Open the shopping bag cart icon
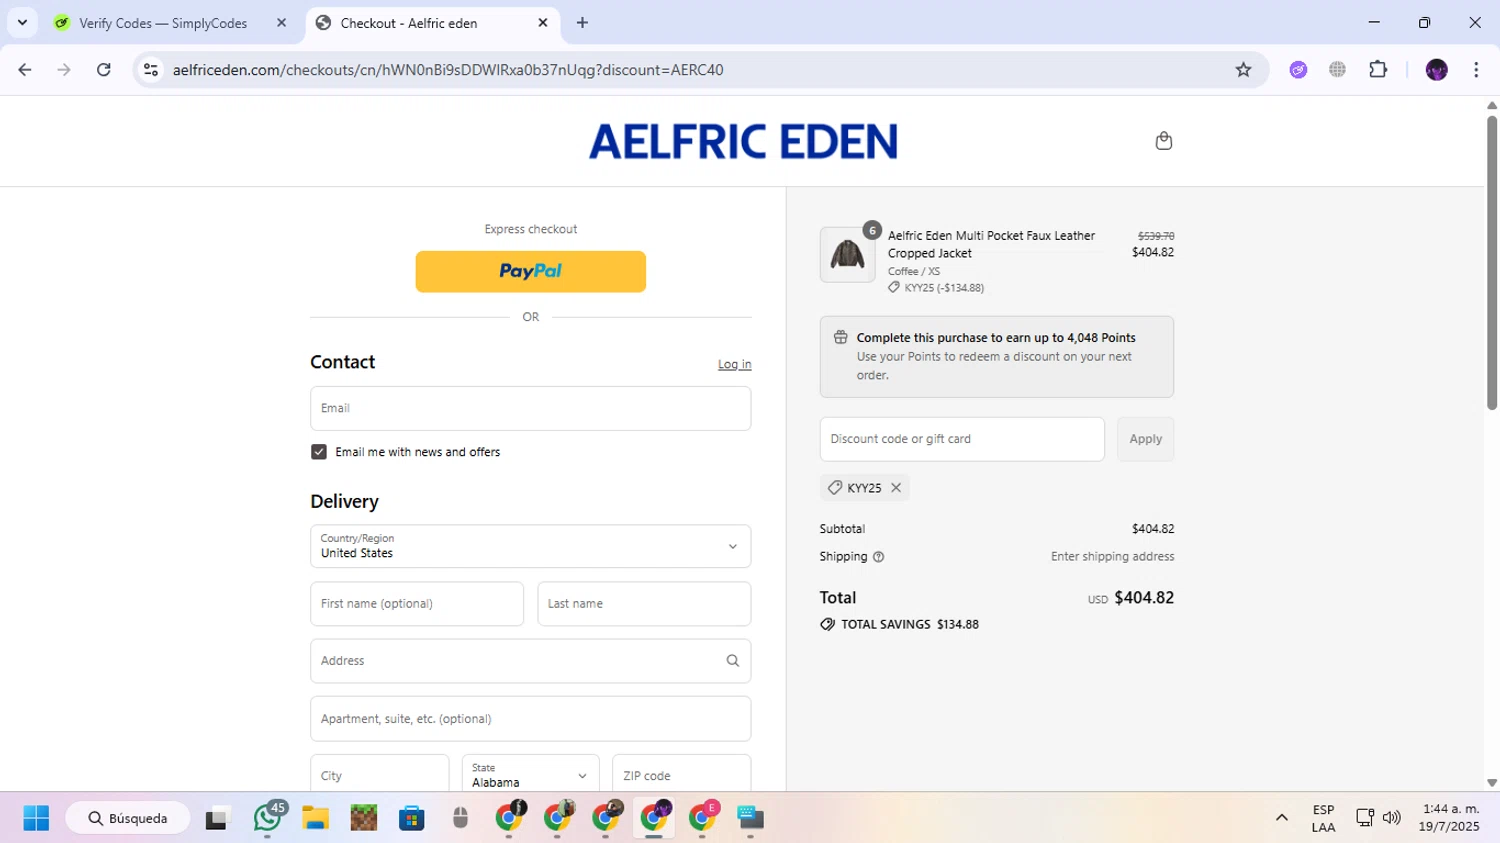The image size is (1500, 843). coord(1163,141)
